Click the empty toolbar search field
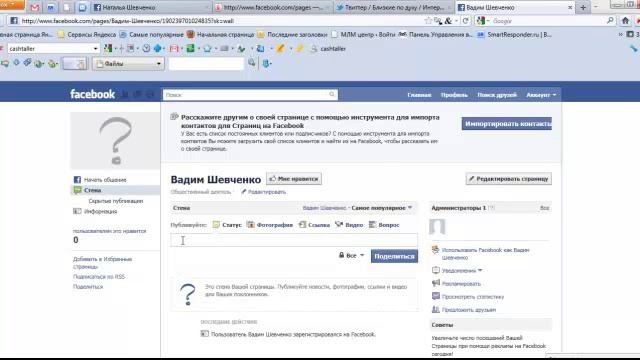640x360 pixels. click(206, 64)
